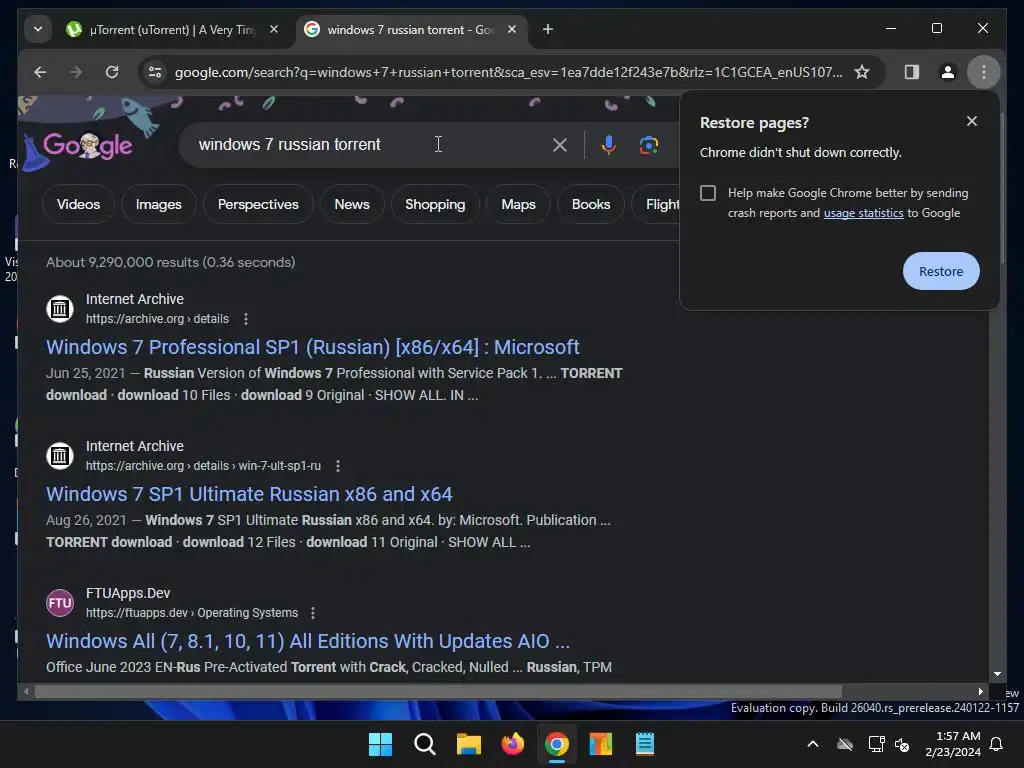
Task: Clear the search query with X
Action: click(x=560, y=145)
